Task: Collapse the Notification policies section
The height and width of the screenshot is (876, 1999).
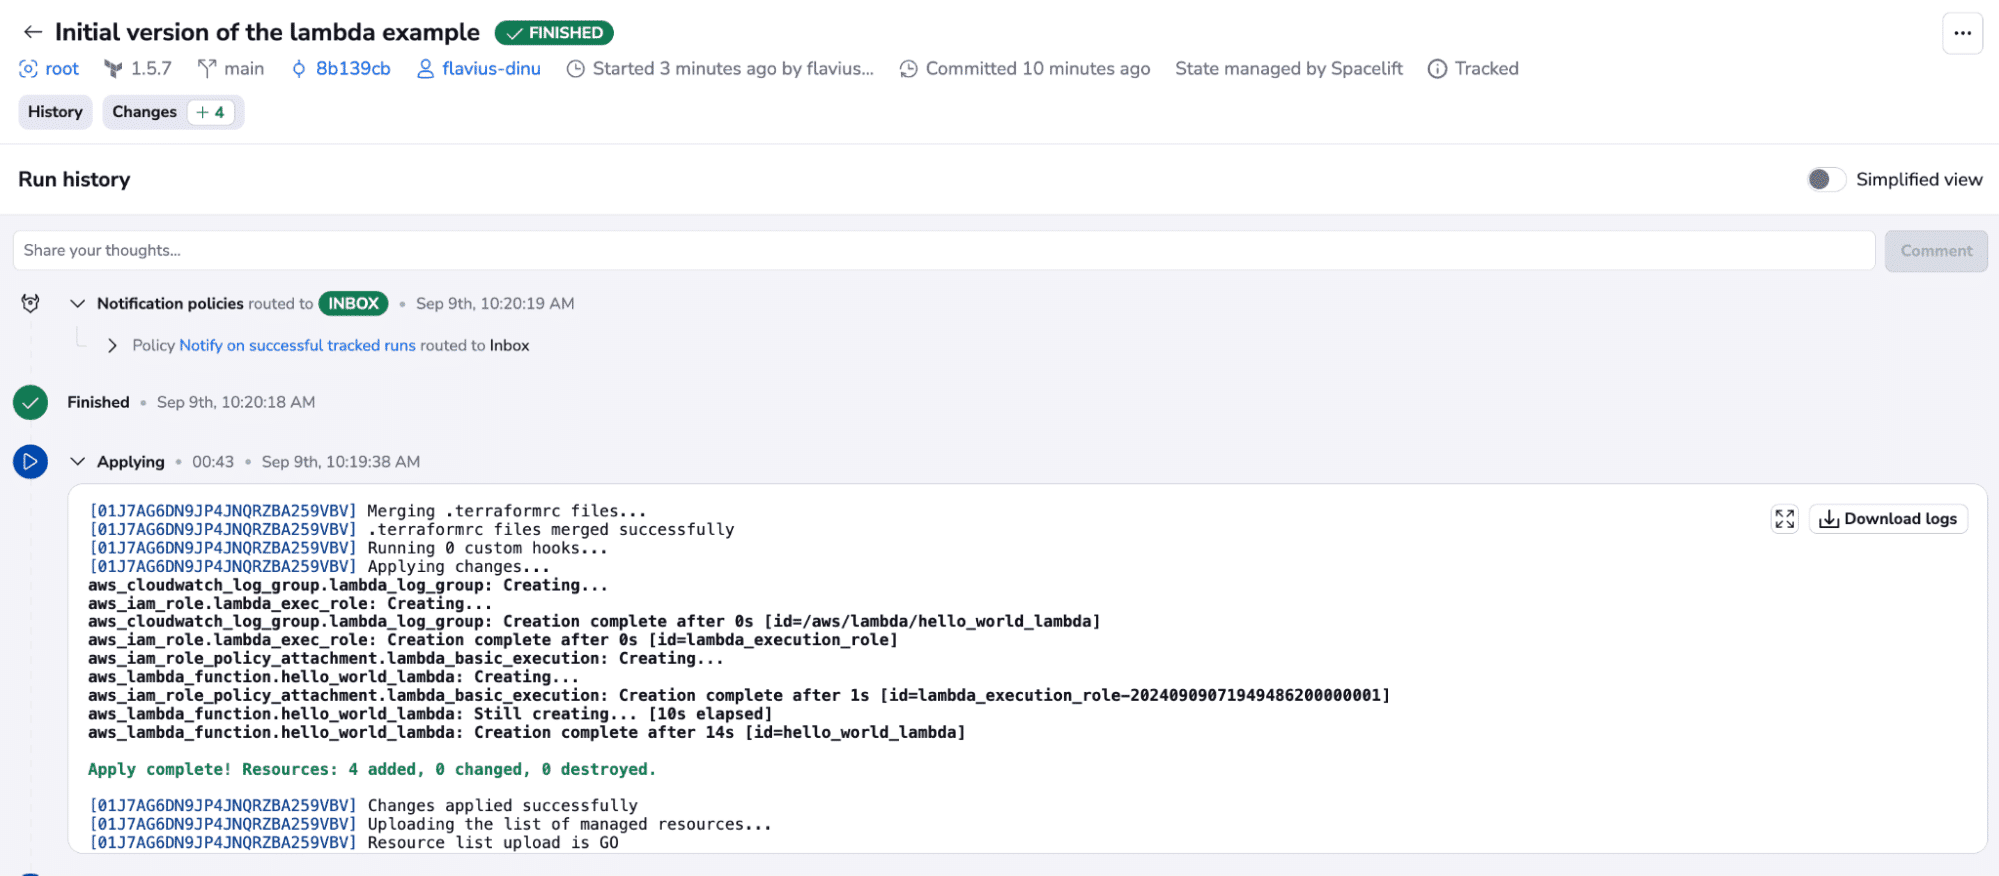Action: pyautogui.click(x=77, y=303)
